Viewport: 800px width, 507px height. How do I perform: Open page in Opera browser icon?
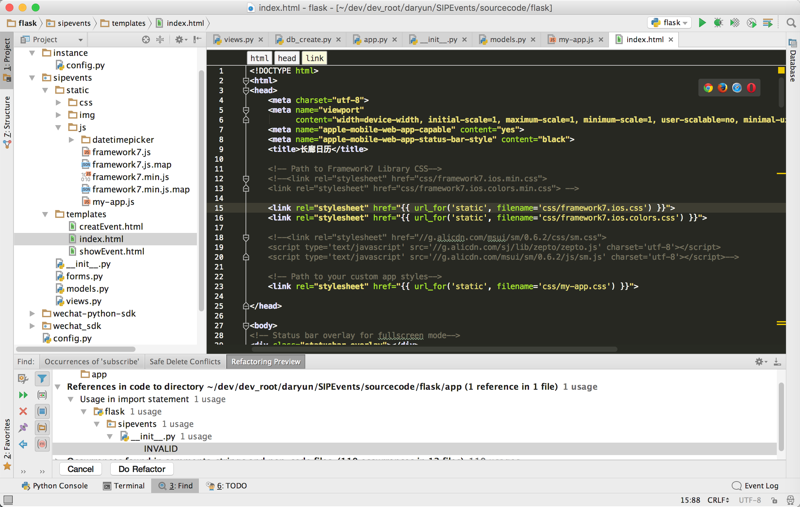tap(751, 88)
